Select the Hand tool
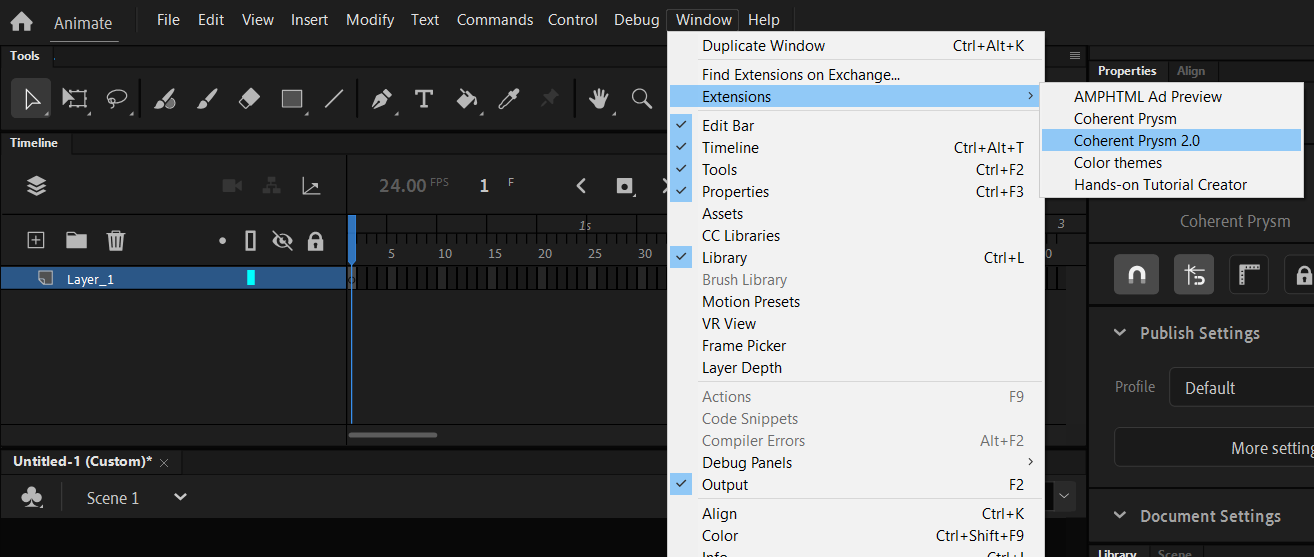Viewport: 1314px width, 557px height. tap(599, 98)
